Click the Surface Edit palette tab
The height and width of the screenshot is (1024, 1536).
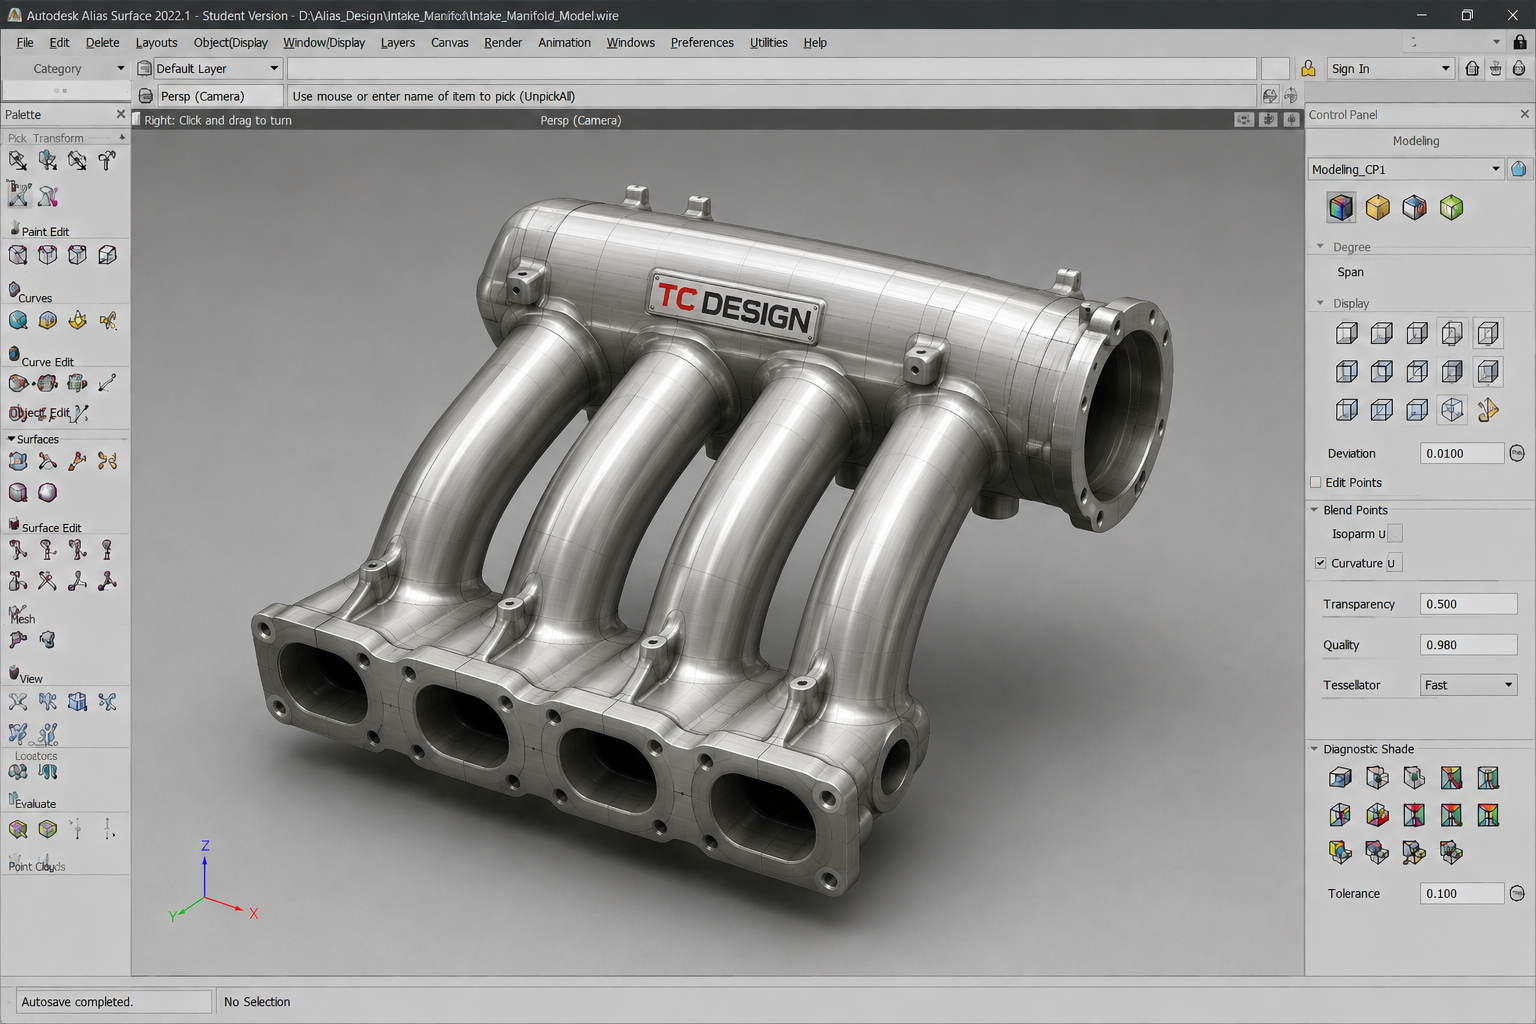coord(51,527)
